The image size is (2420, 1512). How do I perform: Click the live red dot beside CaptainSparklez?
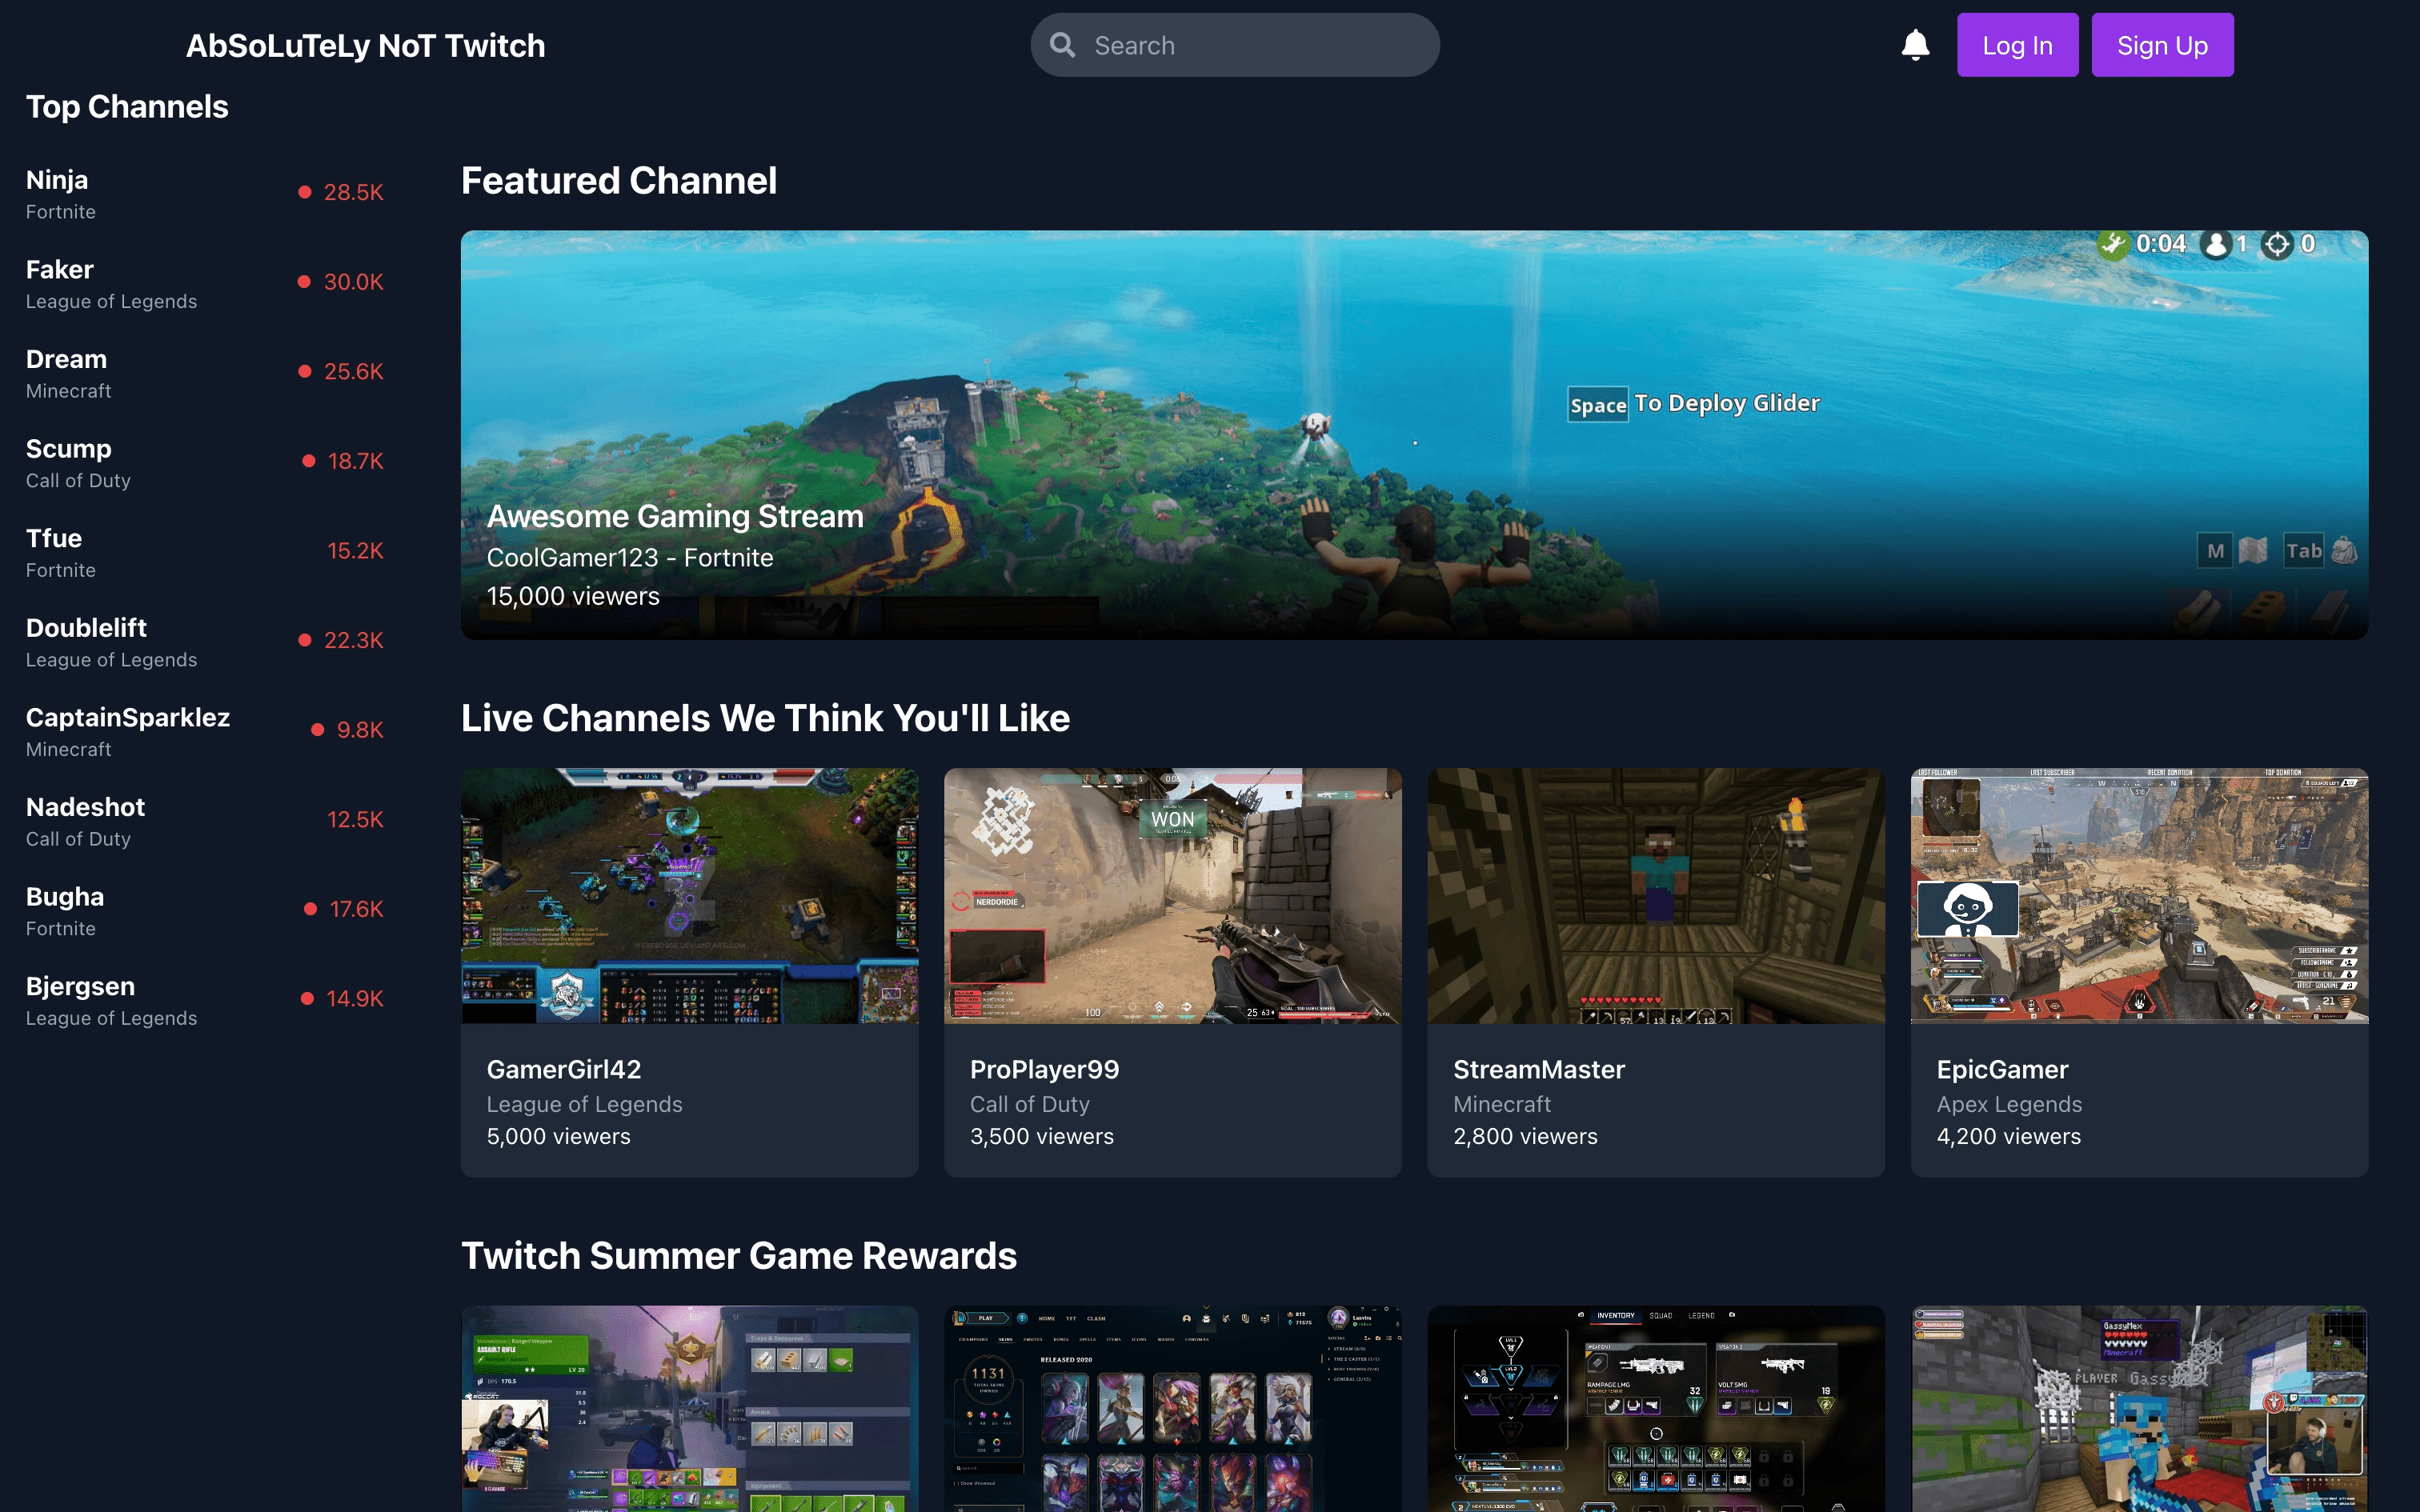click(x=318, y=730)
